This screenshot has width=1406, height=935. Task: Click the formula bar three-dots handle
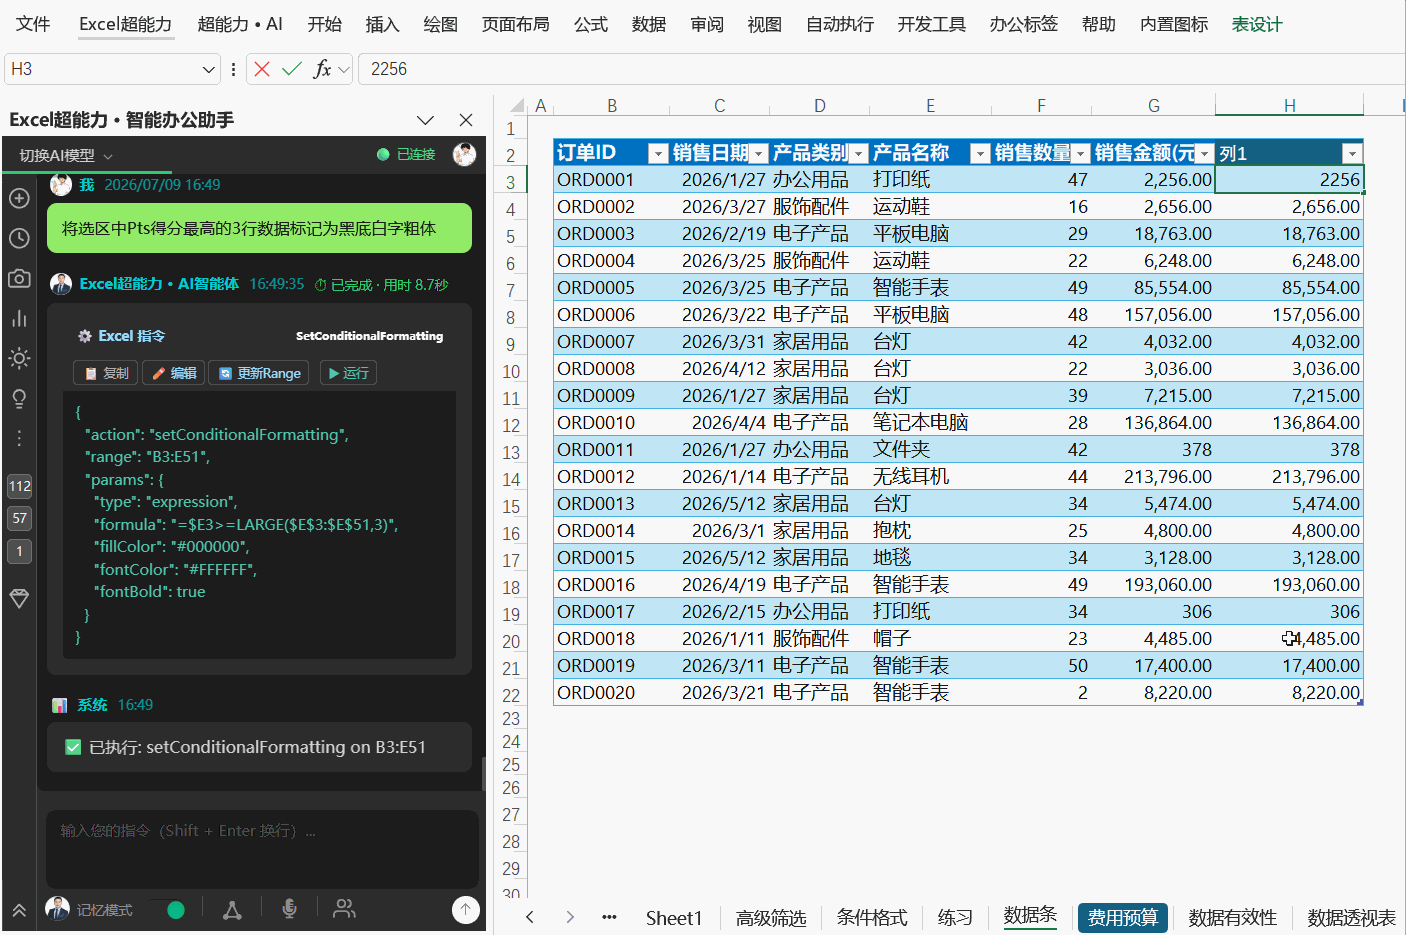point(233,69)
